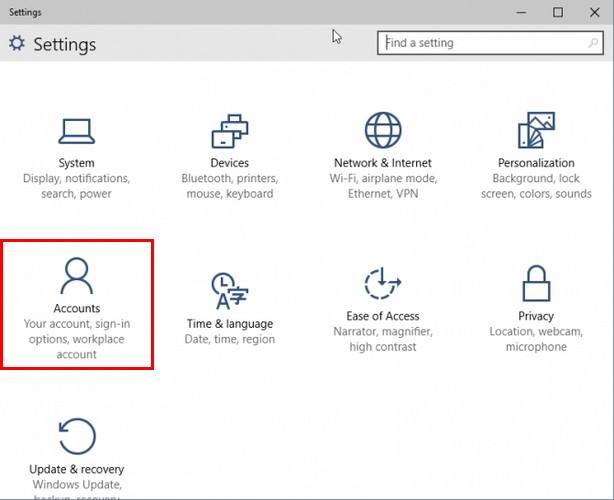Image resolution: width=614 pixels, height=500 pixels.
Task: Click the 'Windows Update,' description text
Action: tap(77, 485)
